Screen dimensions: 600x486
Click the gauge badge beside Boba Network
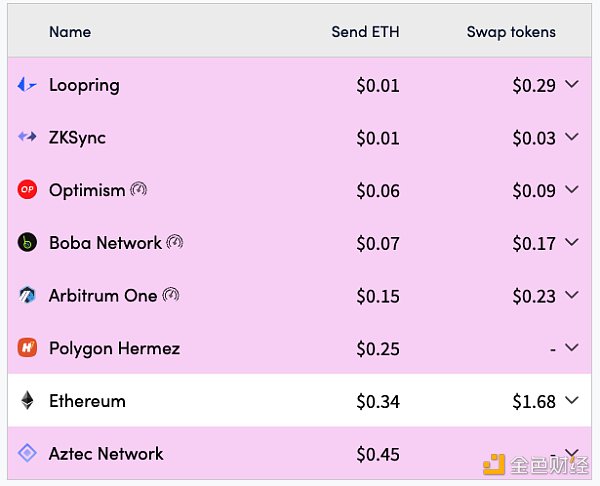coord(175,242)
